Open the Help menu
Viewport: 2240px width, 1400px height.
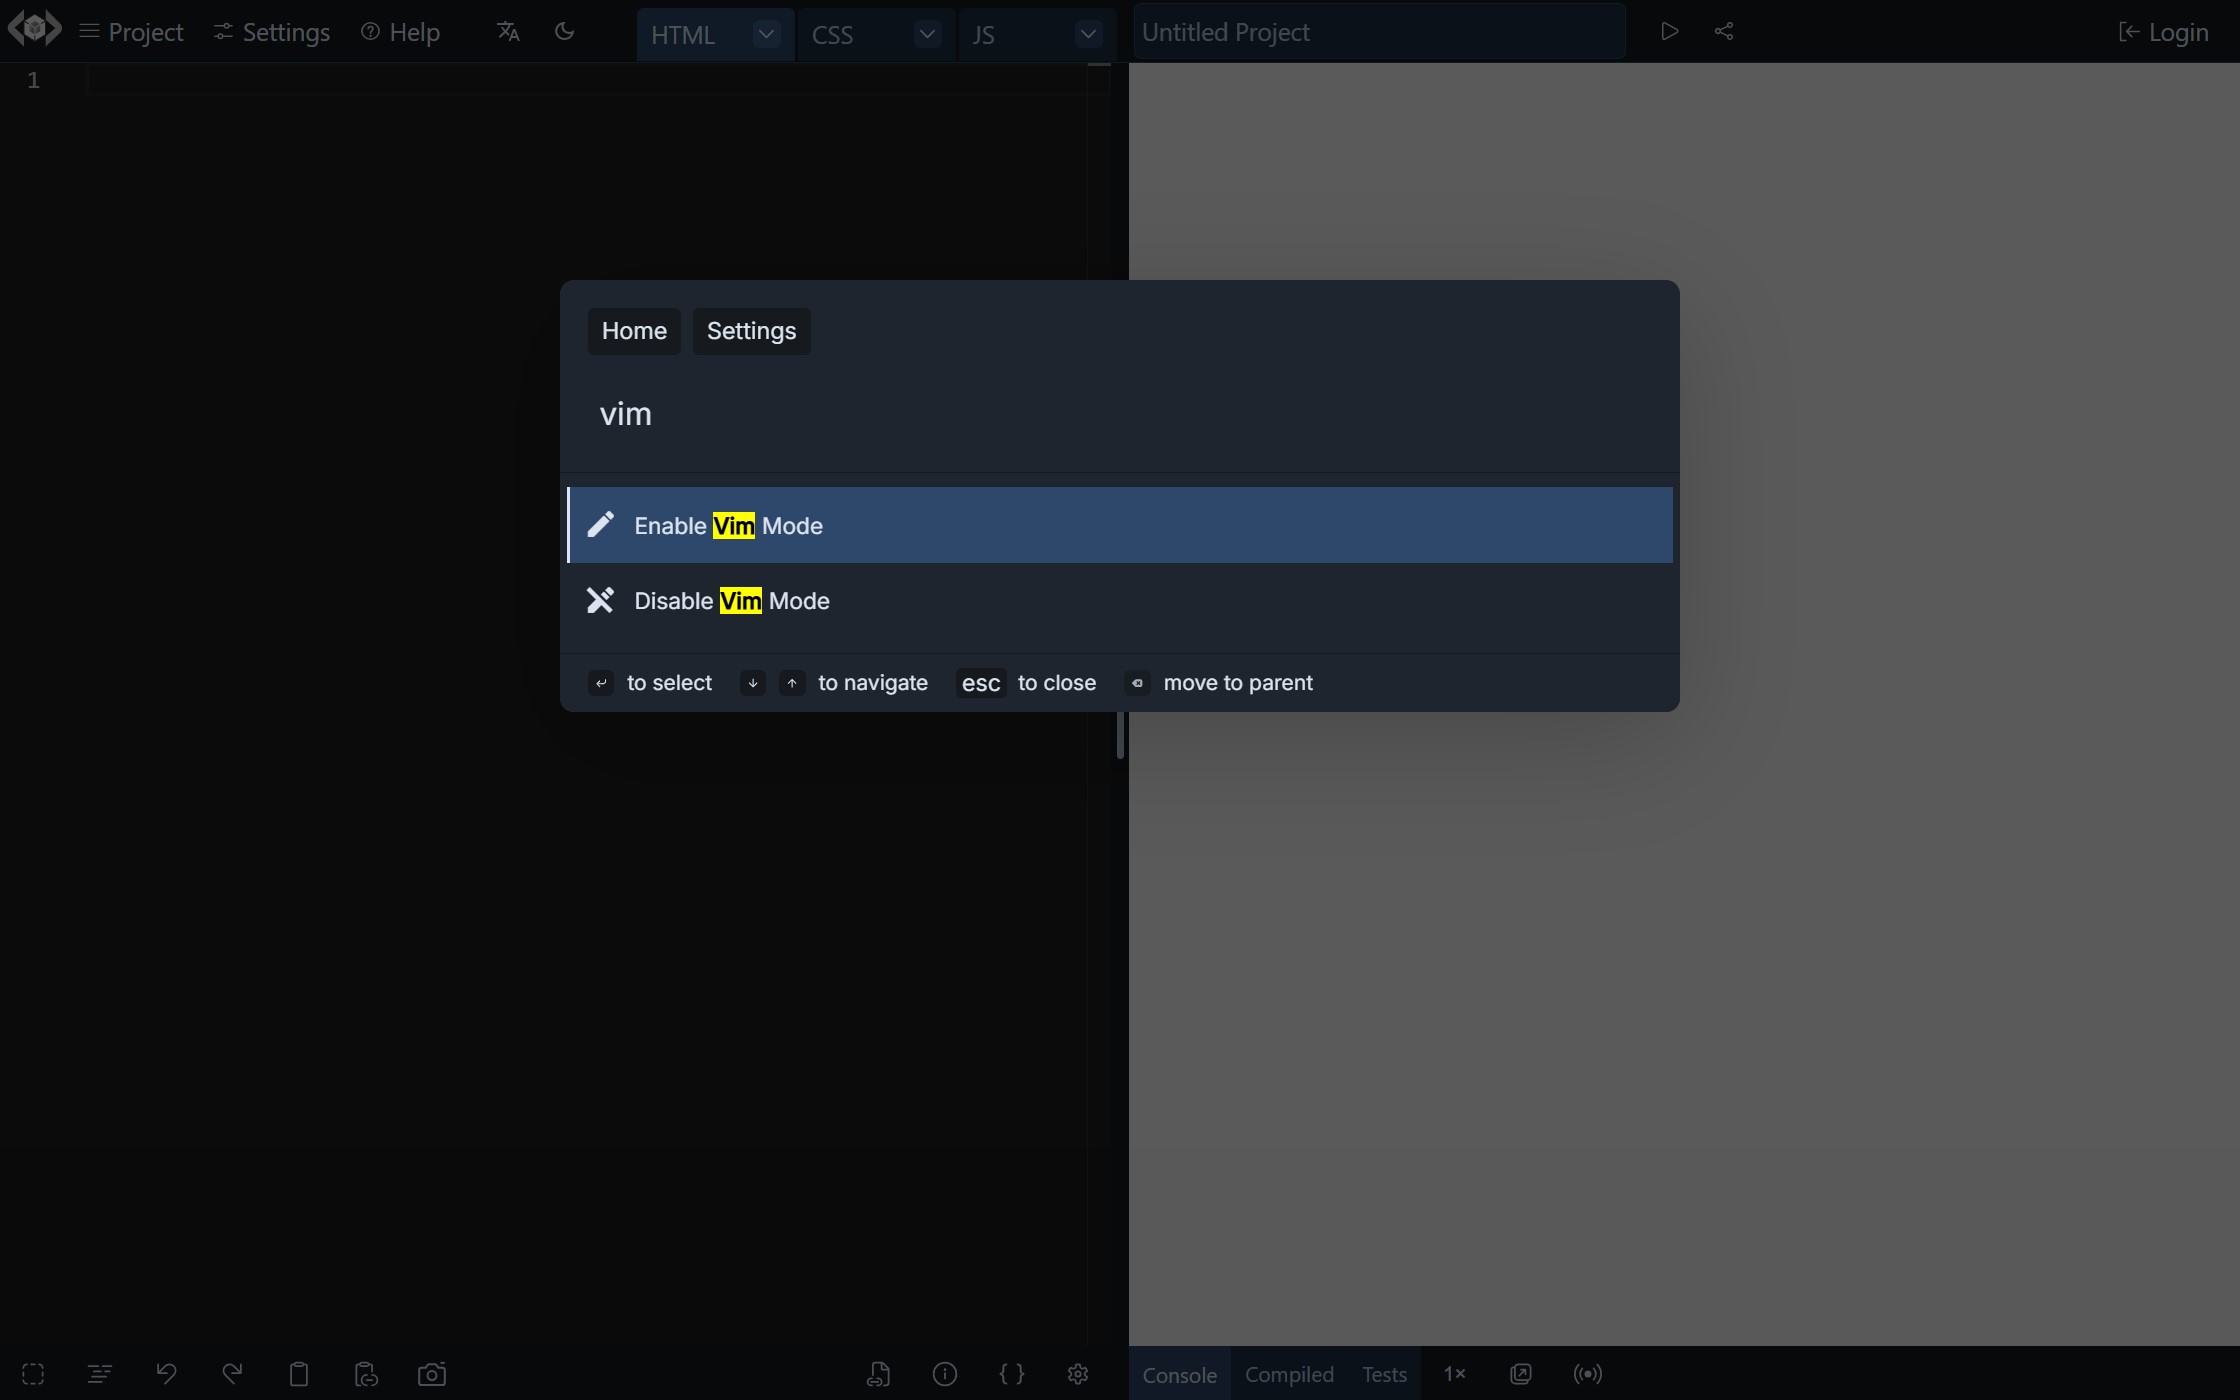398,31
